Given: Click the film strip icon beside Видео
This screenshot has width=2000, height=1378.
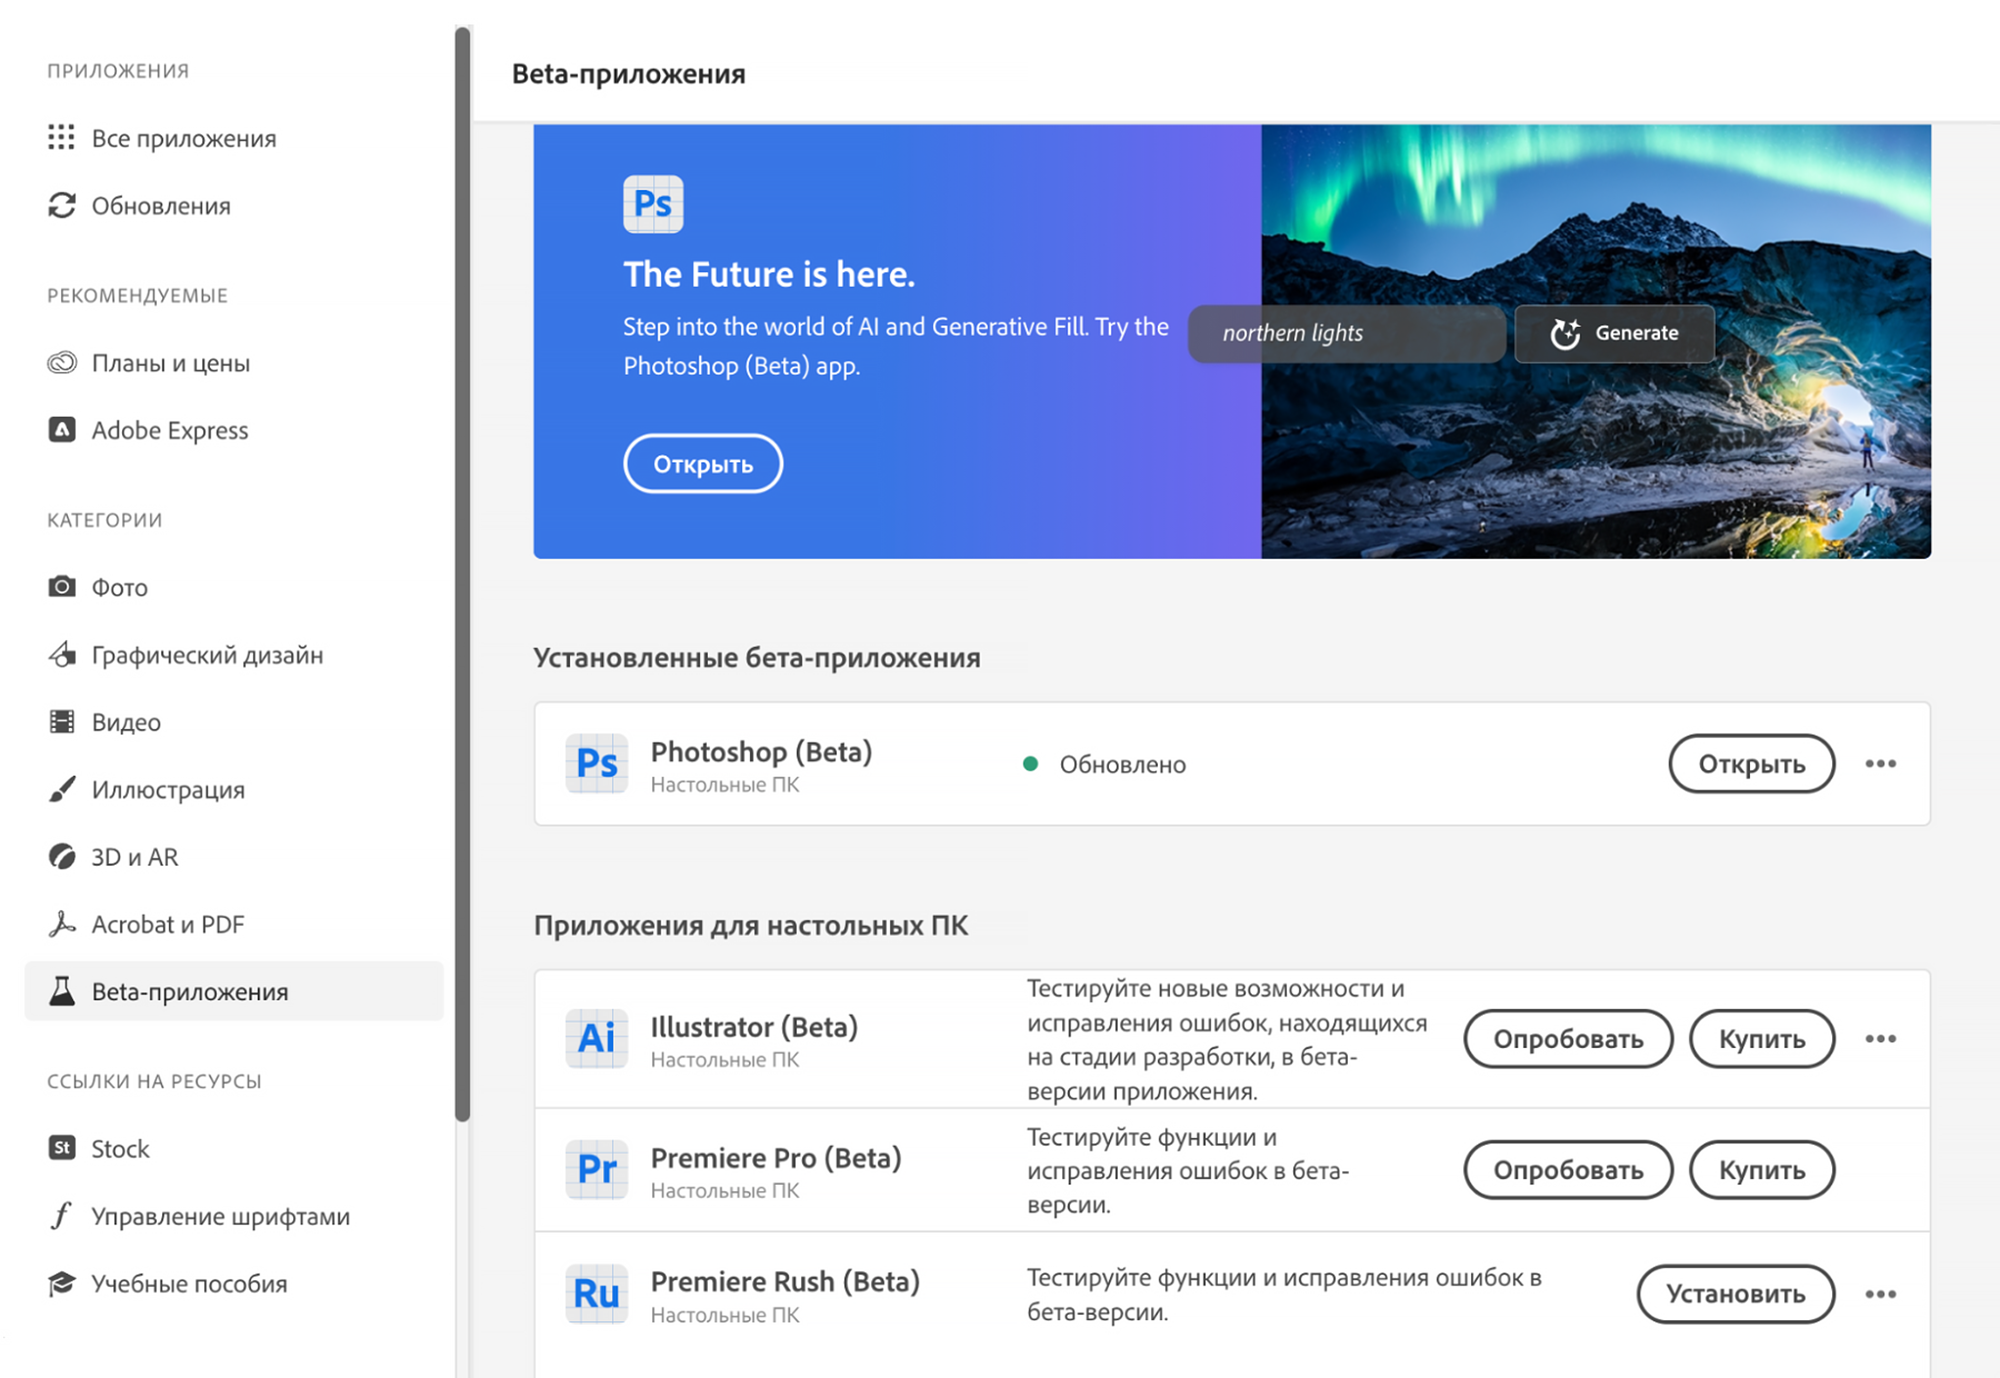Looking at the screenshot, I should [62, 721].
